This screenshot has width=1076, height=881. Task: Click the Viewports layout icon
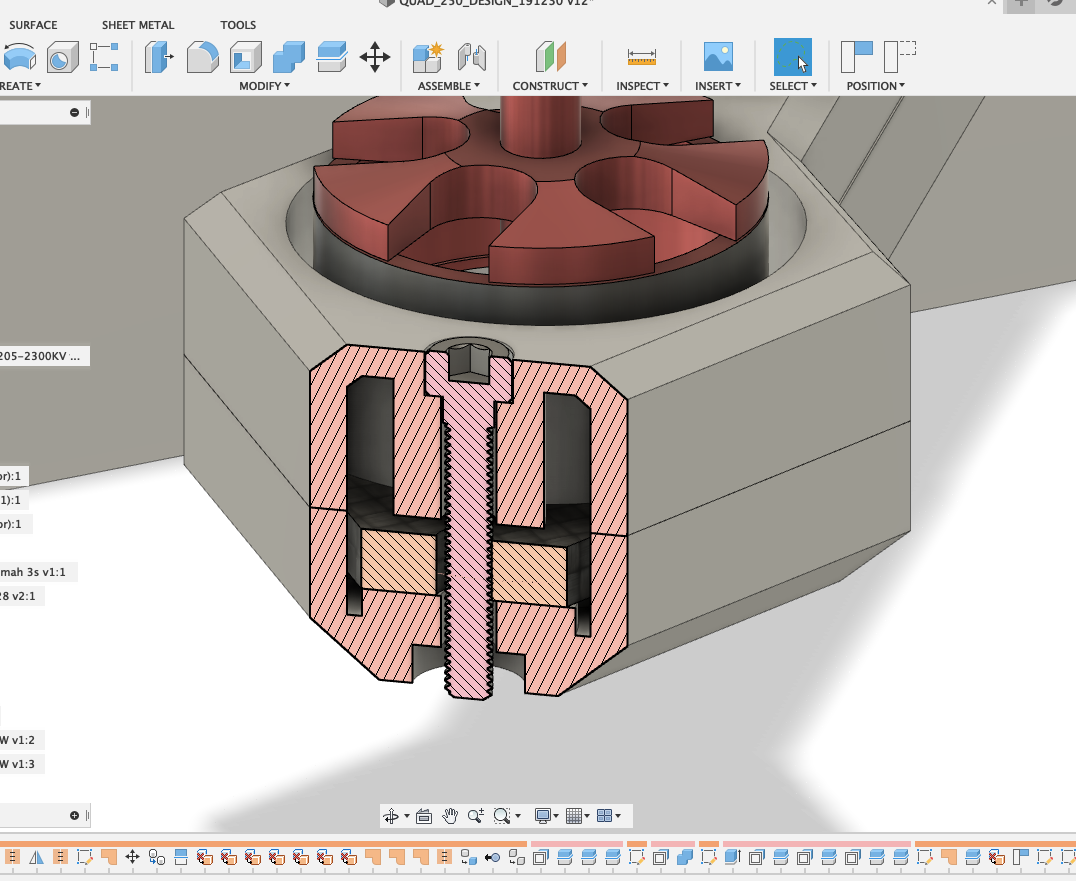(605, 816)
